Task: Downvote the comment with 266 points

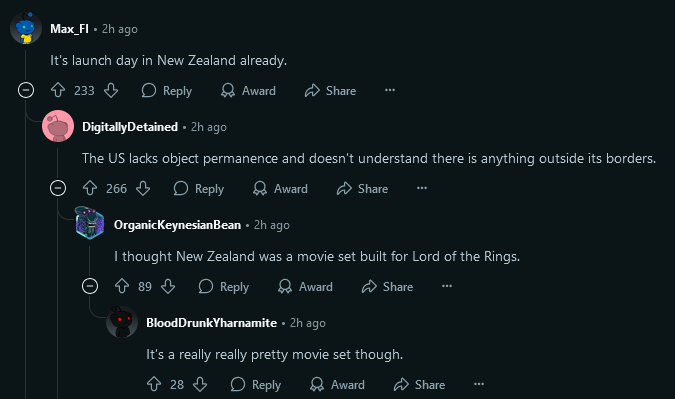Action: [x=143, y=189]
